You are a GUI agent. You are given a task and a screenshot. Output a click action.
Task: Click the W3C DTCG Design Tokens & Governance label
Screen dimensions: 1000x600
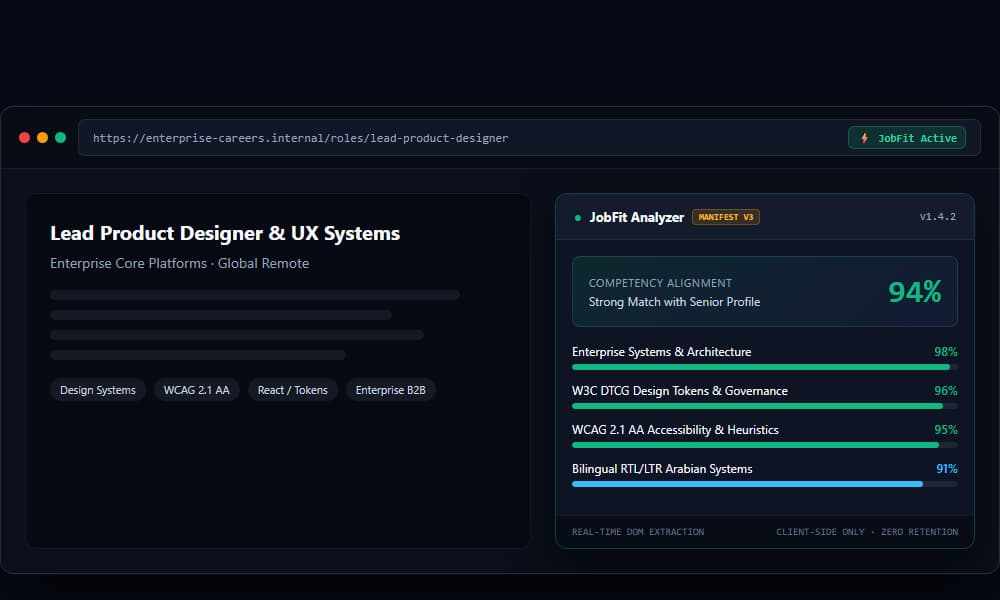[x=680, y=391]
